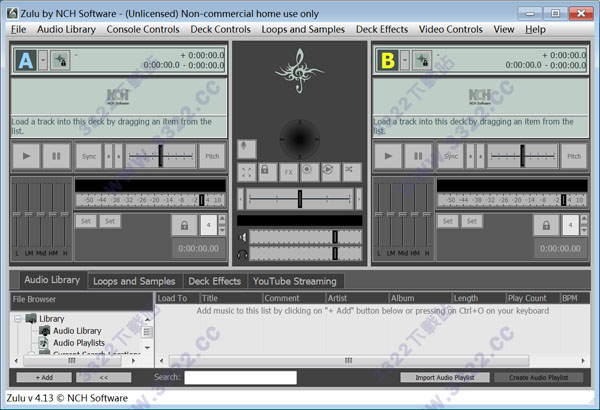Click crossfader right nudge arrow
600x410 pixels.
(x=359, y=199)
